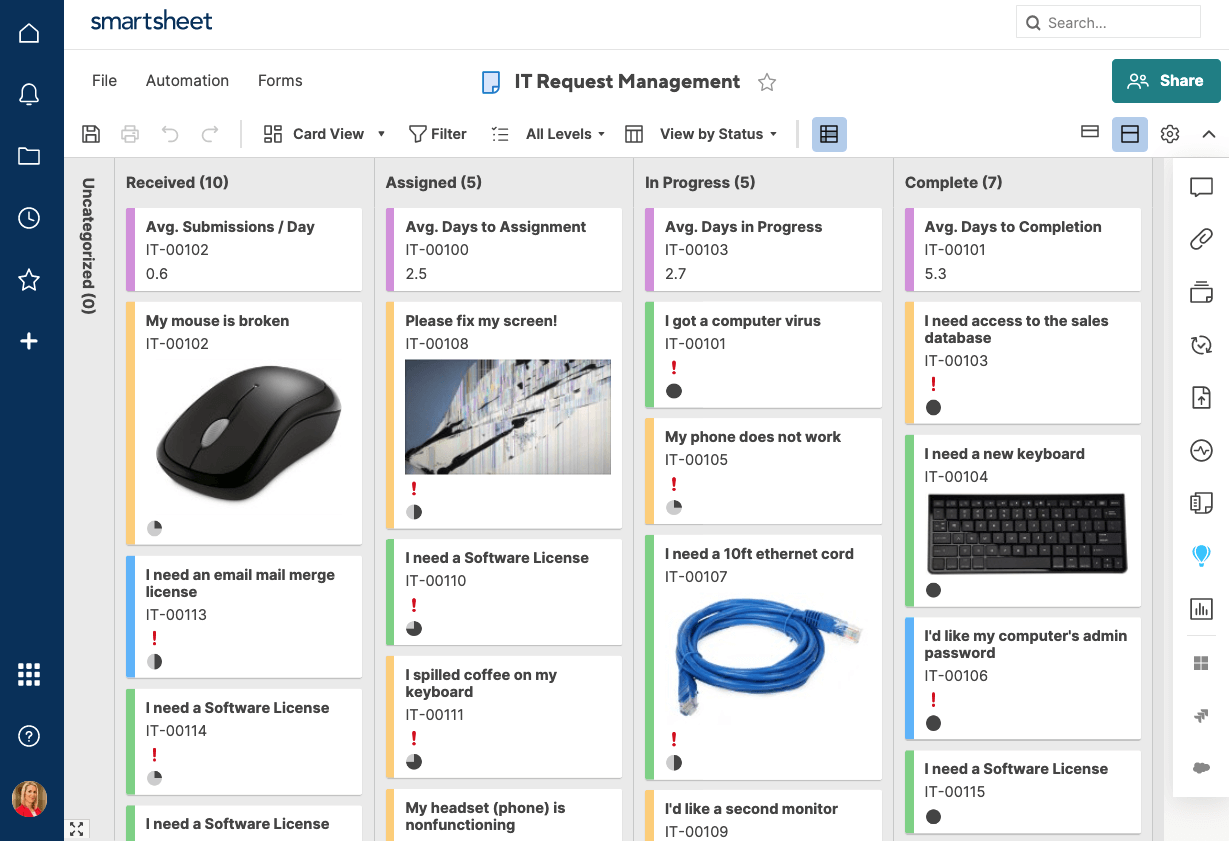The width and height of the screenshot is (1229, 841).
Task: Open the Activity Log icon
Action: click(x=1201, y=450)
